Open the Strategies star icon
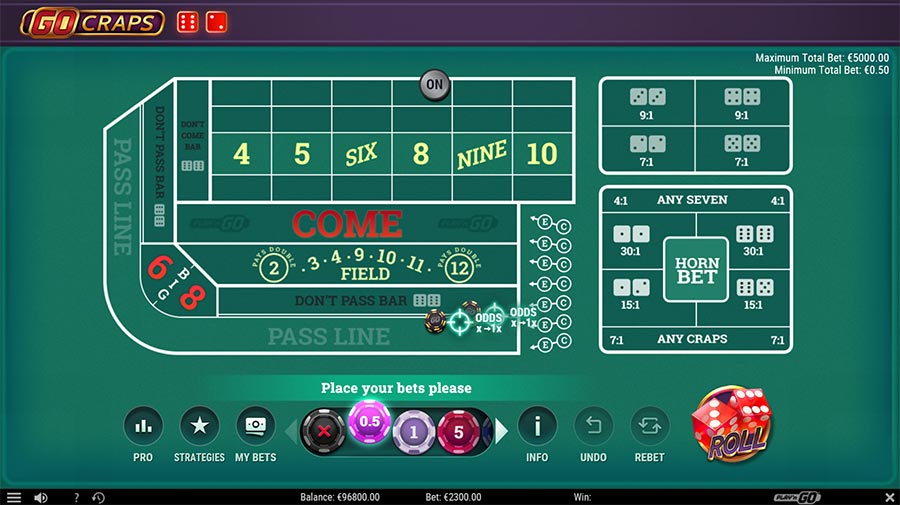 pyautogui.click(x=199, y=426)
